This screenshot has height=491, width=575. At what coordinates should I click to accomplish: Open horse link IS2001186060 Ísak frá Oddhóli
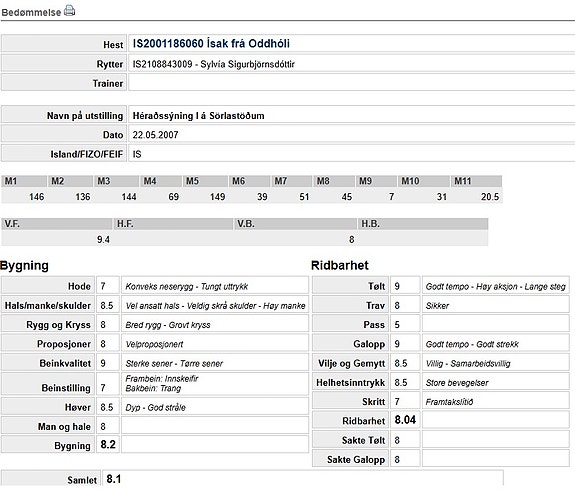tap(211, 44)
